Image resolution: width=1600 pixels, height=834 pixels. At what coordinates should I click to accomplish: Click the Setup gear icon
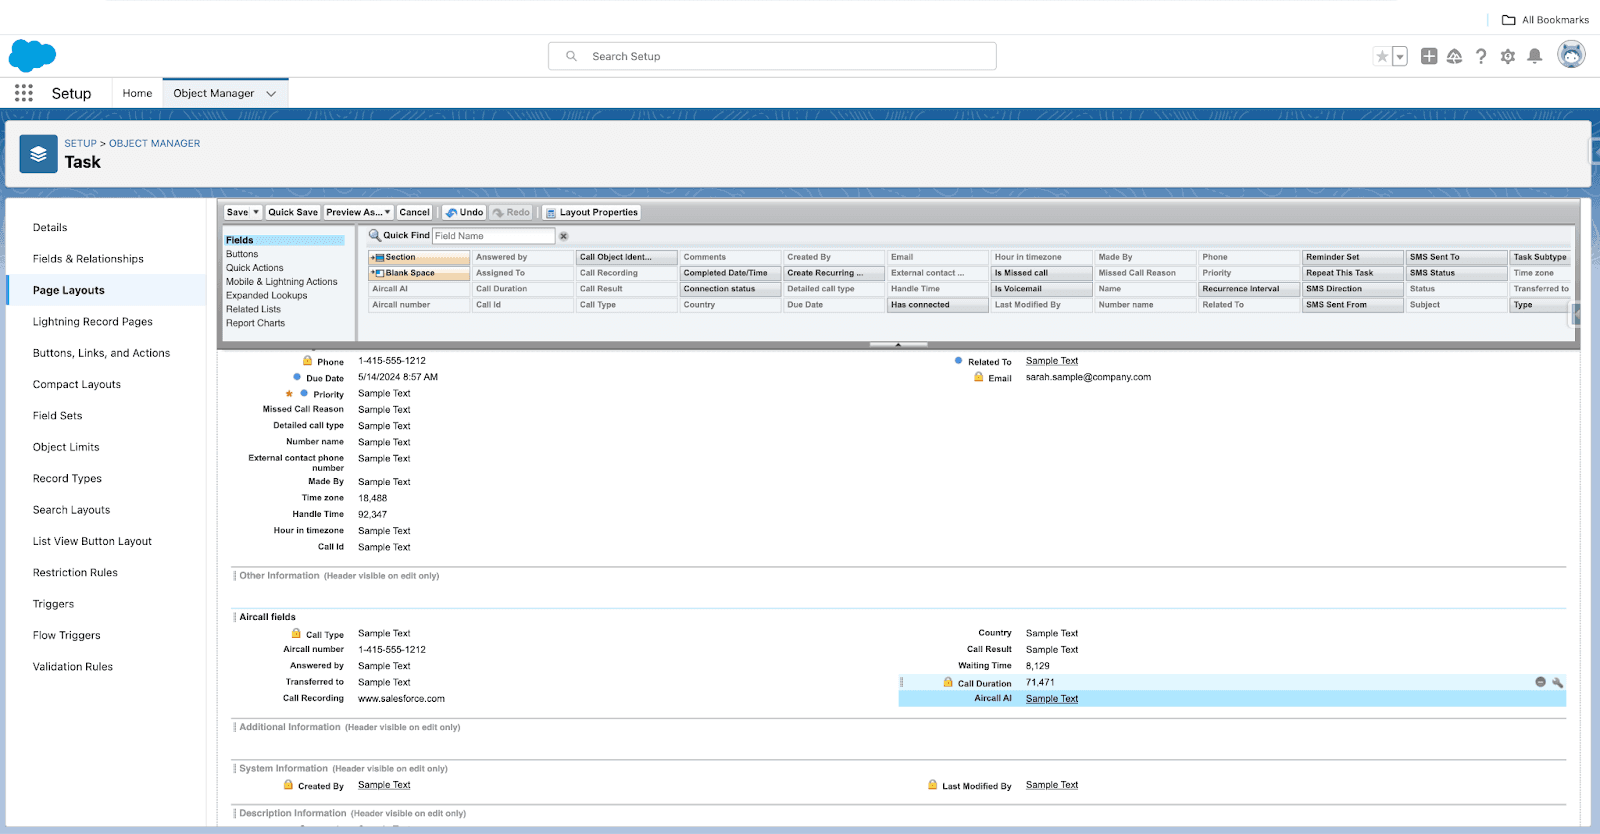pyautogui.click(x=1508, y=57)
